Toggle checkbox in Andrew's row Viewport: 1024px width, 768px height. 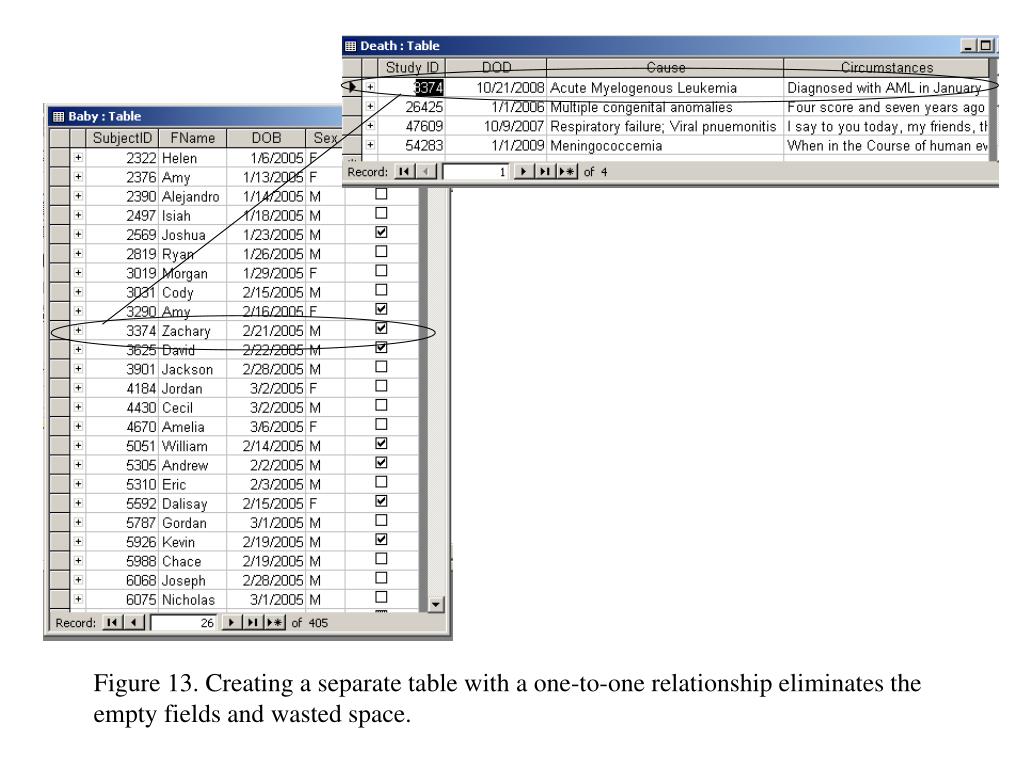click(x=381, y=462)
